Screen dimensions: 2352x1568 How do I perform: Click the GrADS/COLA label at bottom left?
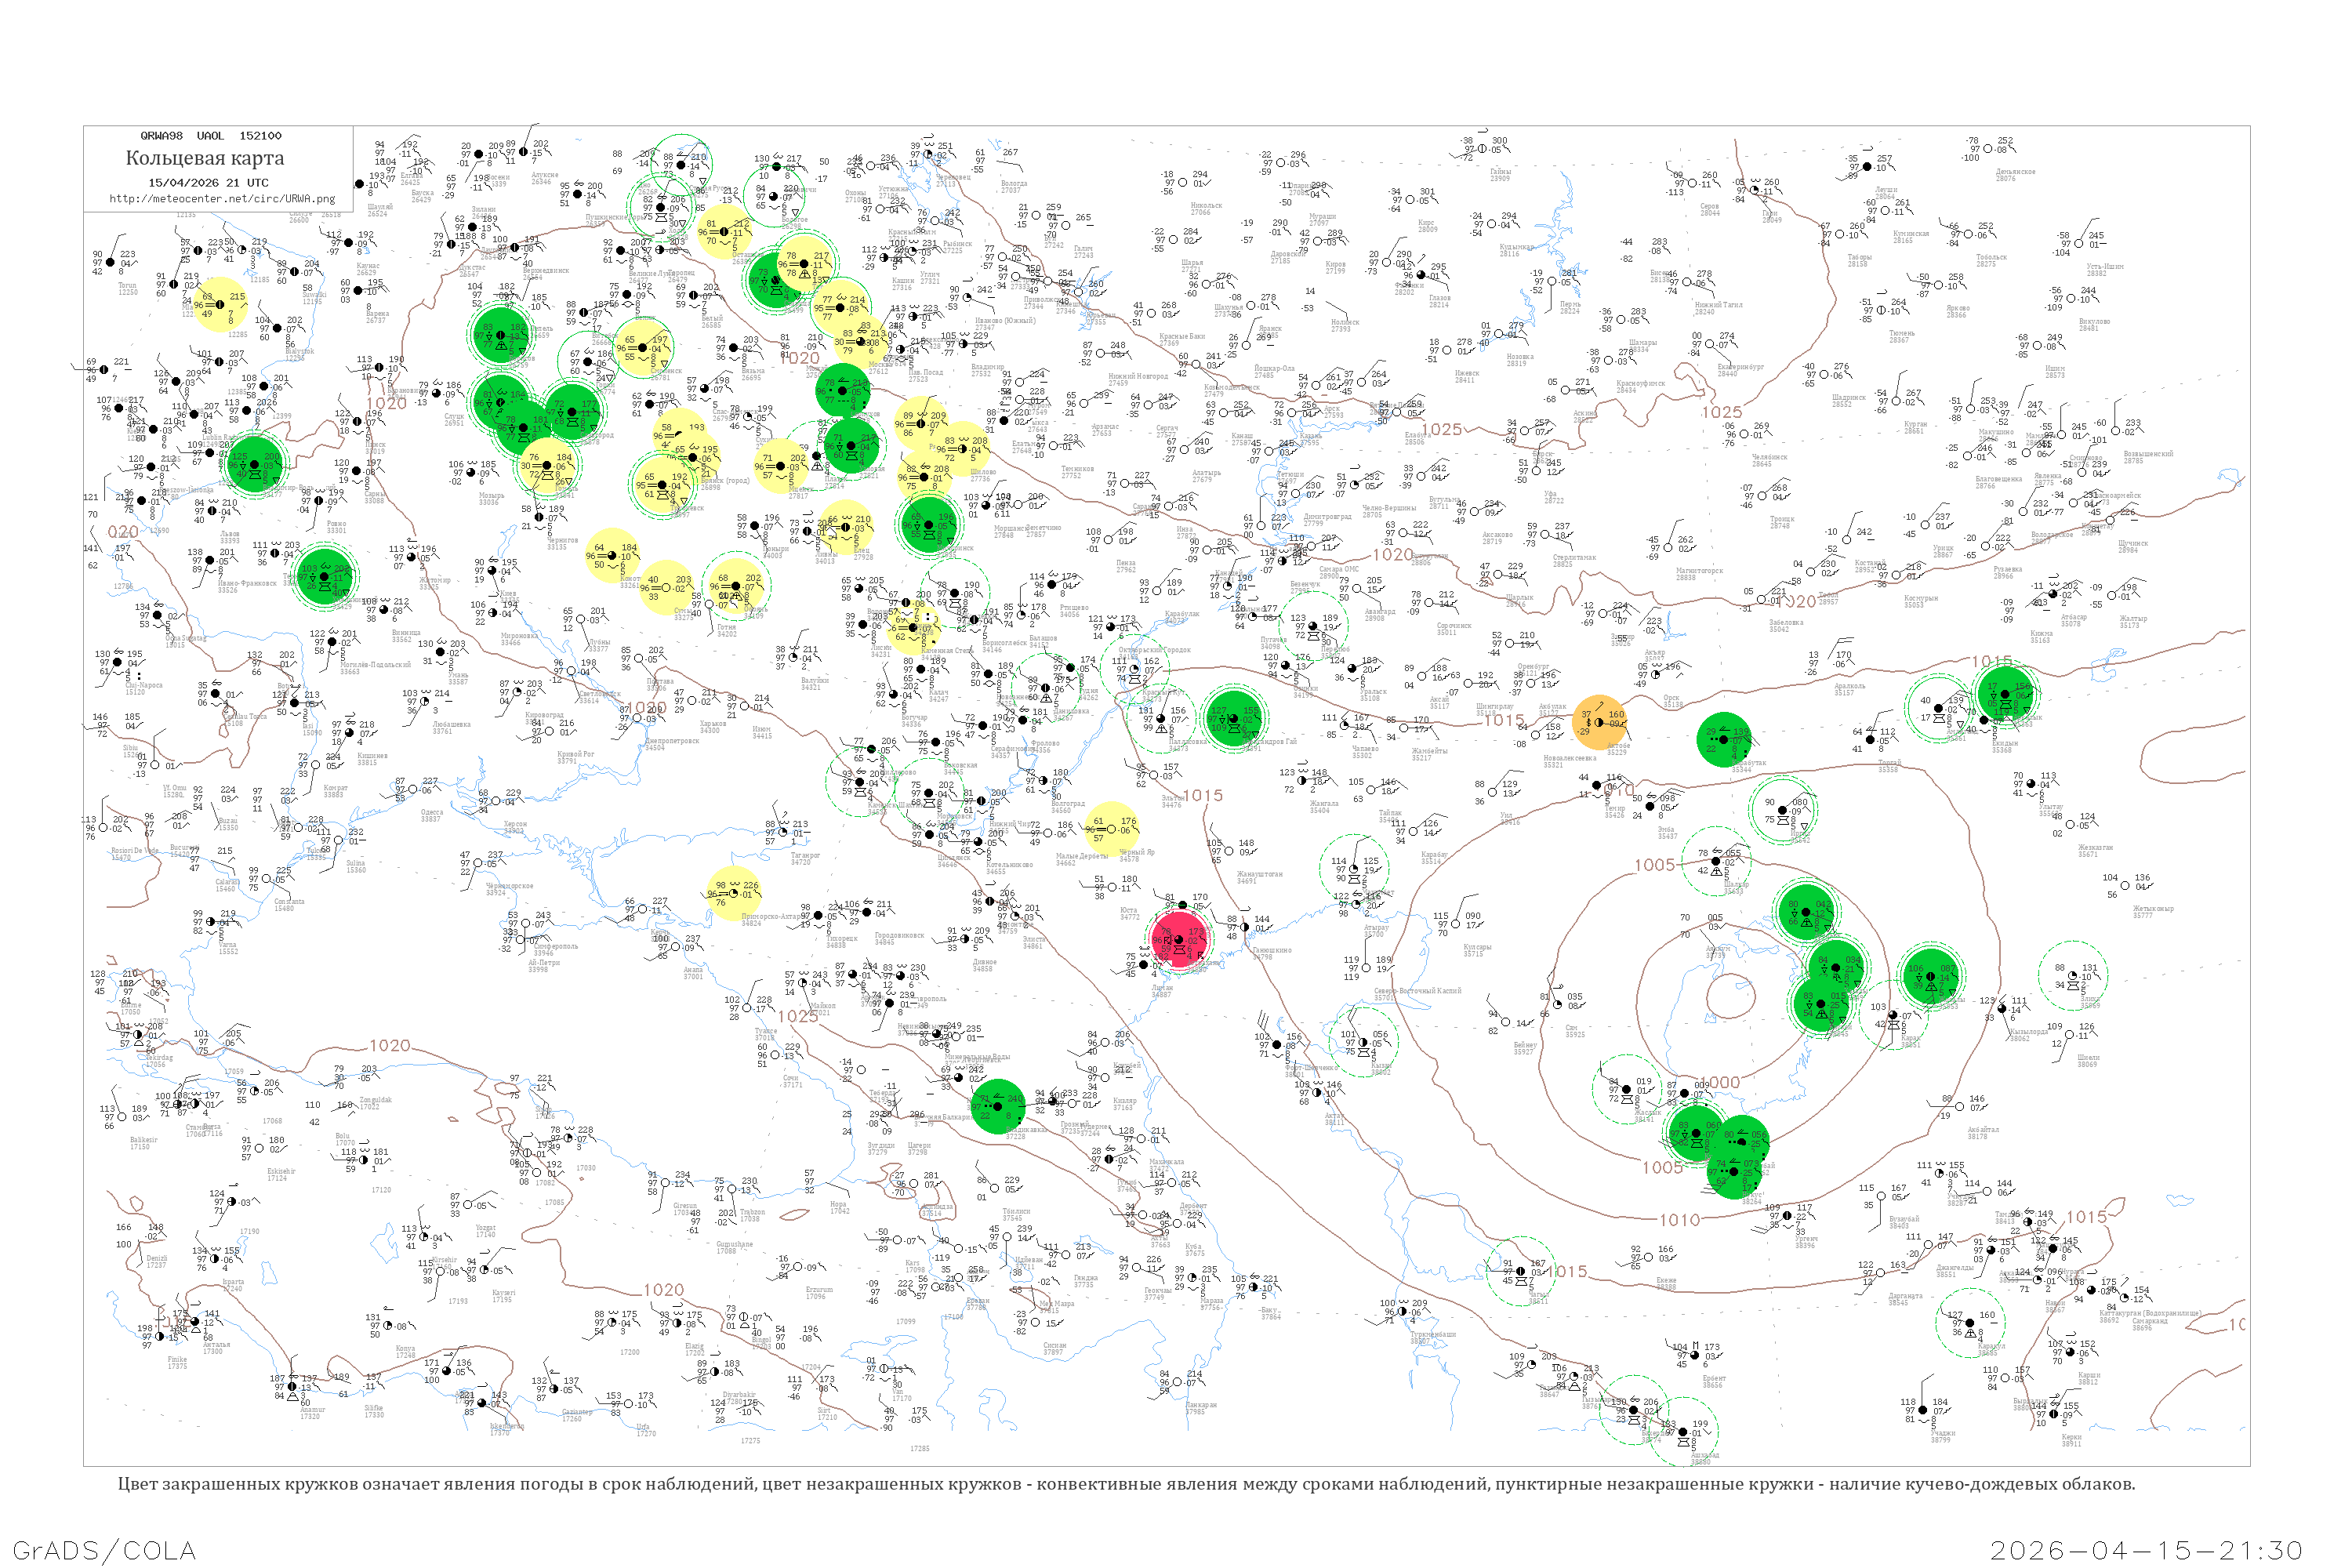(x=104, y=1550)
